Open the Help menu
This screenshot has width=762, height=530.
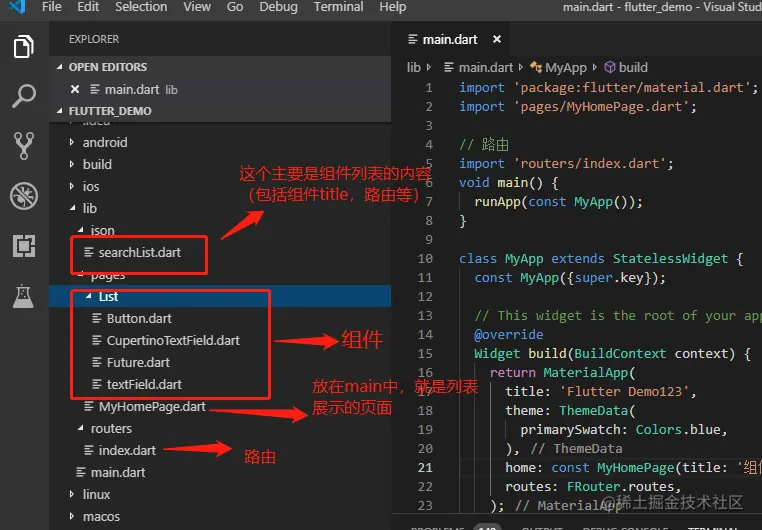pyautogui.click(x=393, y=7)
